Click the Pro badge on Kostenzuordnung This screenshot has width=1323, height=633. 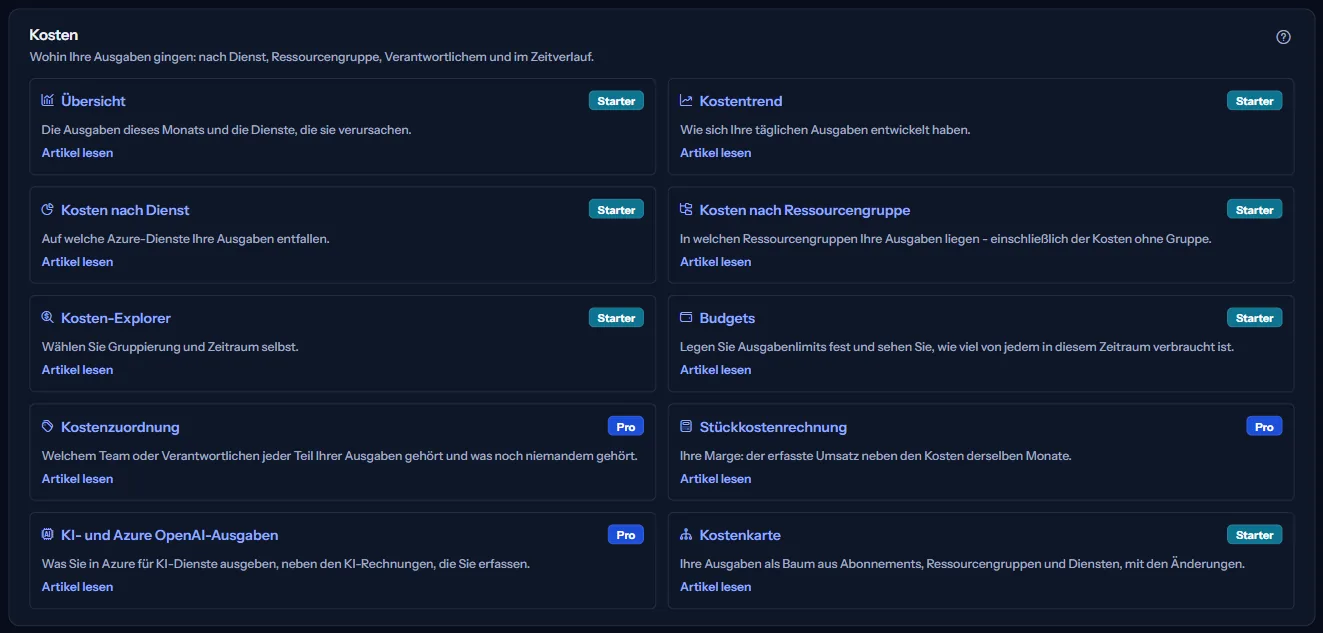tap(626, 427)
